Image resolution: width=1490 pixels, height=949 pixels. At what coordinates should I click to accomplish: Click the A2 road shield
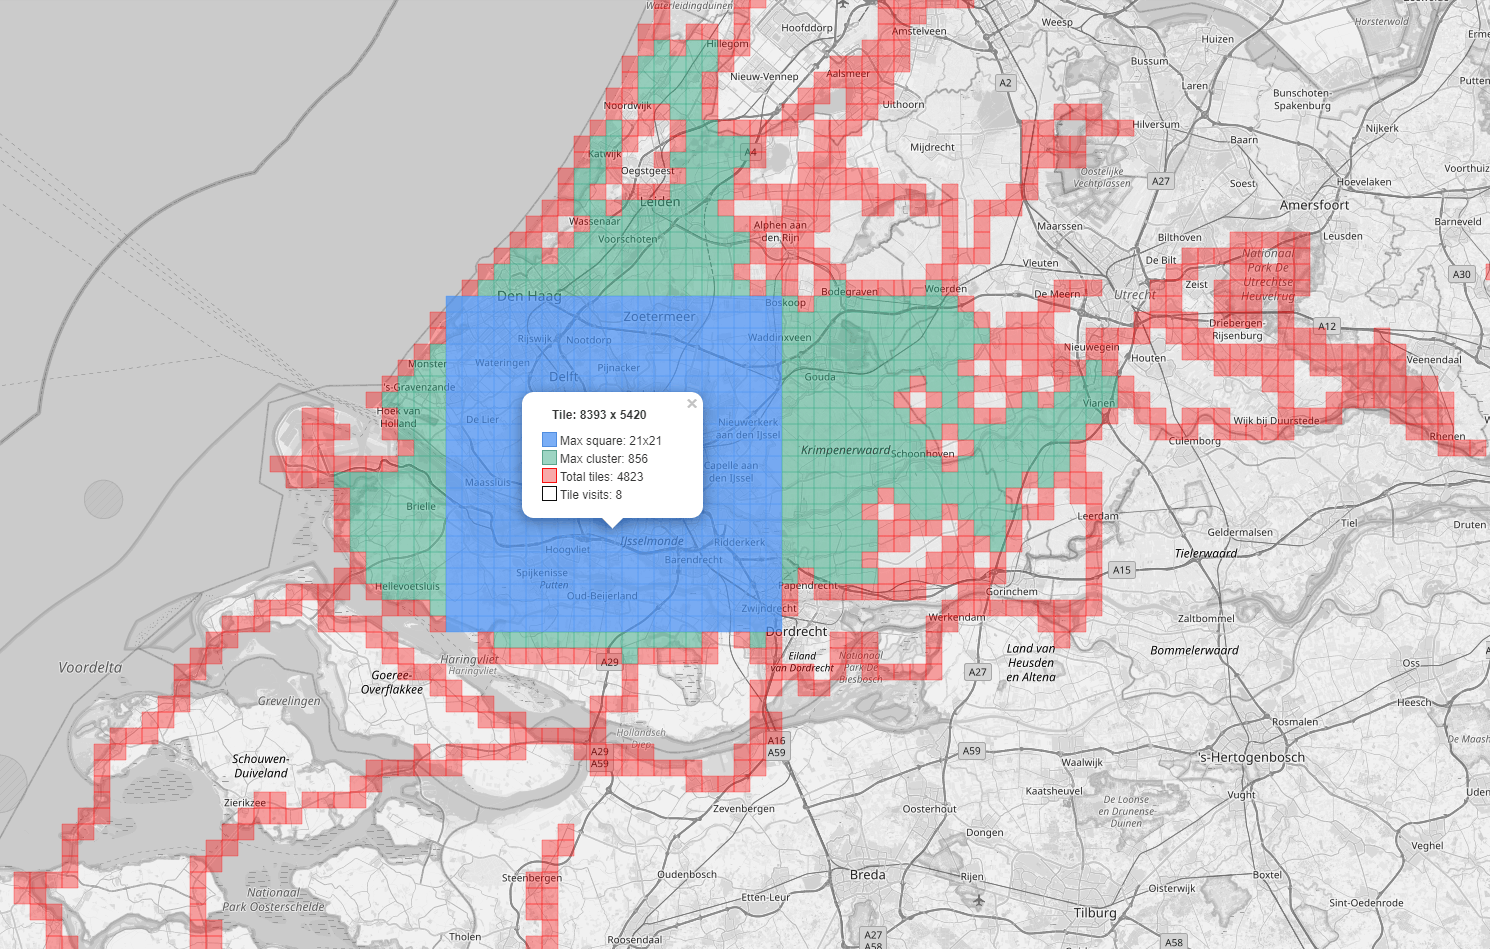pyautogui.click(x=1006, y=83)
